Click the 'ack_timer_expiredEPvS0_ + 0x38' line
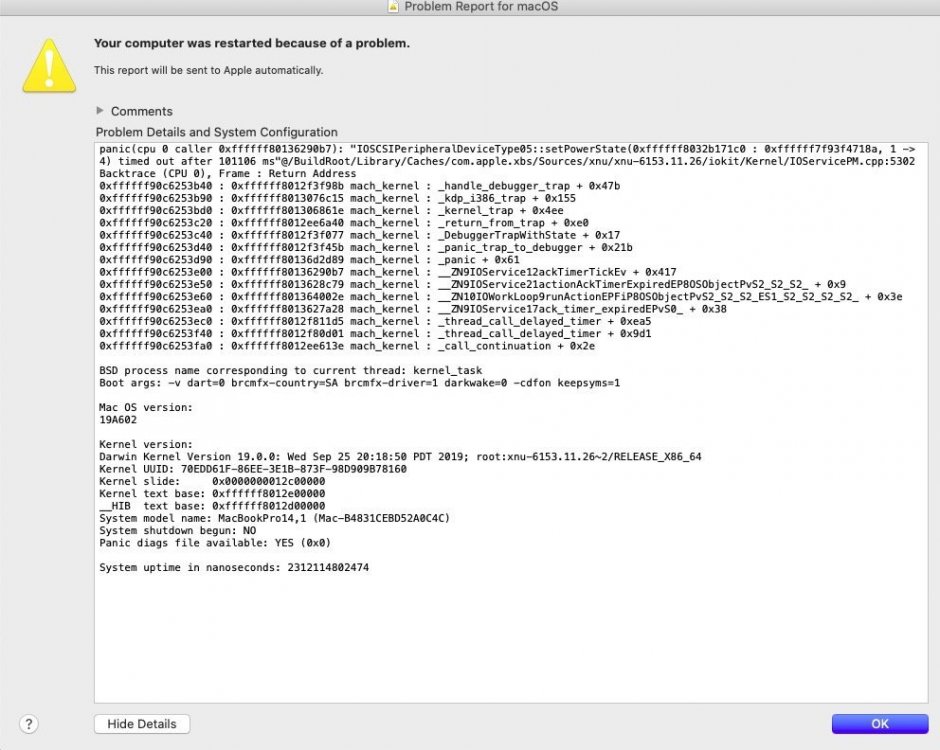Screen dimensions: 940x750 click(x=413, y=309)
